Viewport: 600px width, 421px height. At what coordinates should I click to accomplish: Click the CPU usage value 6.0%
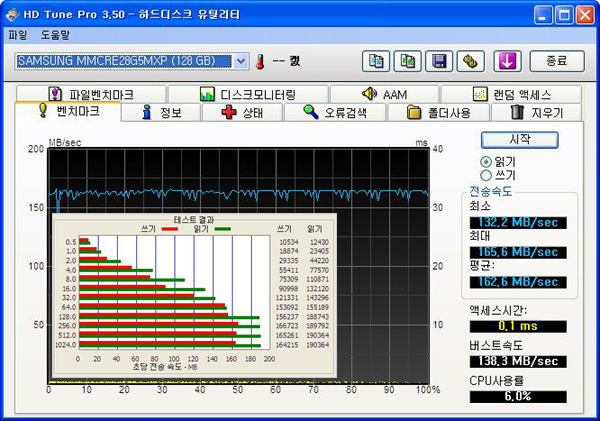point(518,397)
